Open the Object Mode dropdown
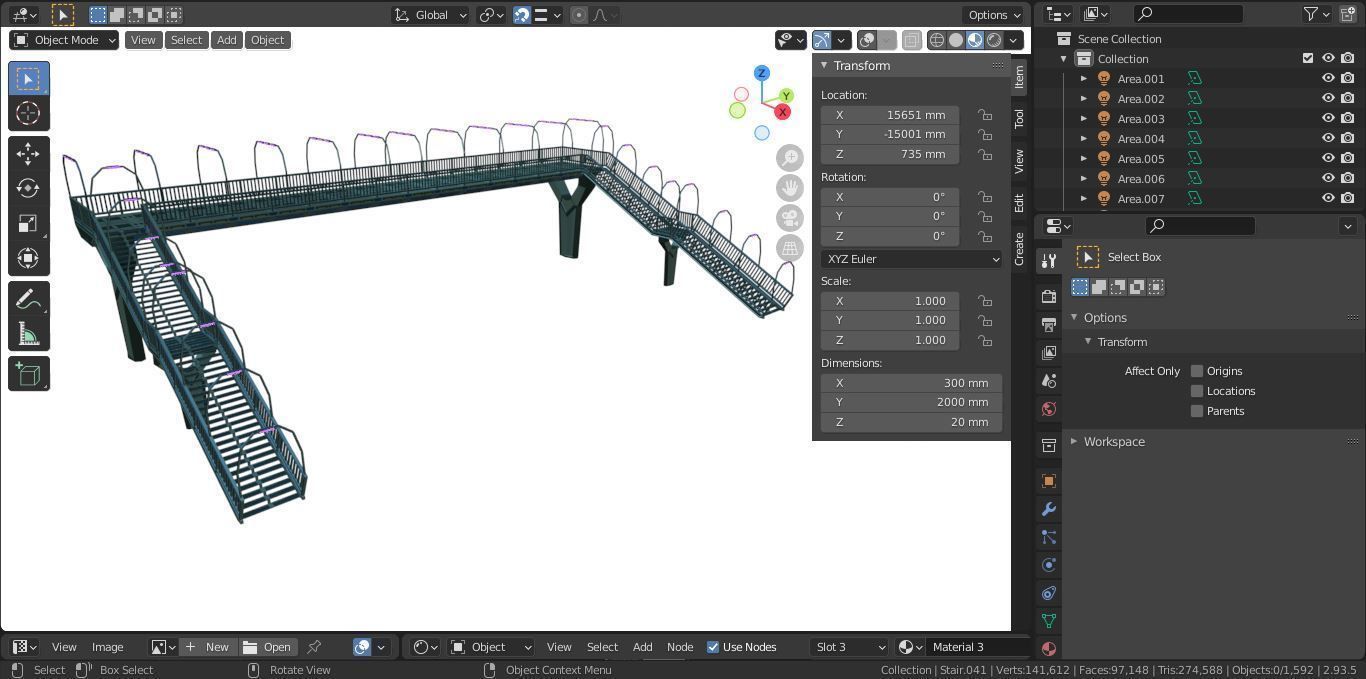 click(64, 40)
